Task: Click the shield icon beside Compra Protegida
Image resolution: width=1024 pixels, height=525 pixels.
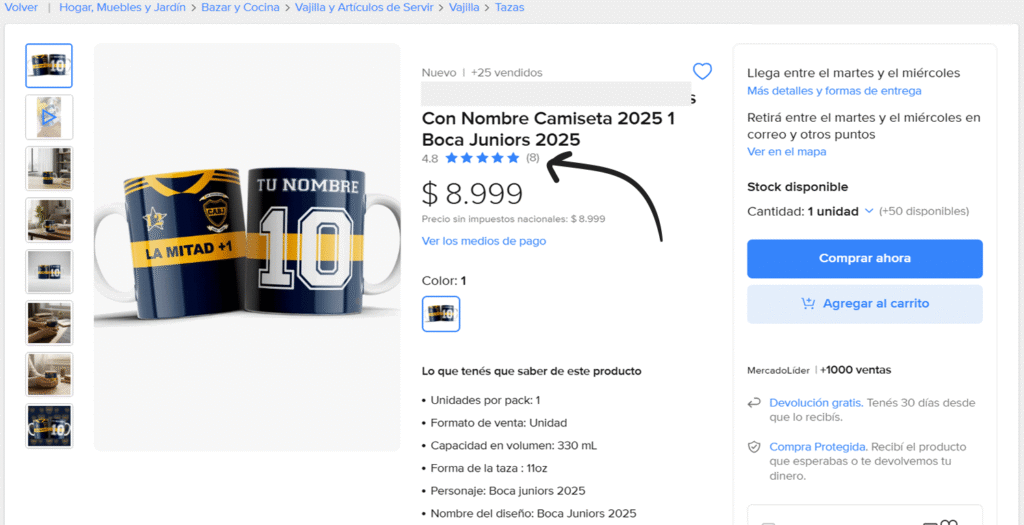Action: point(754,447)
